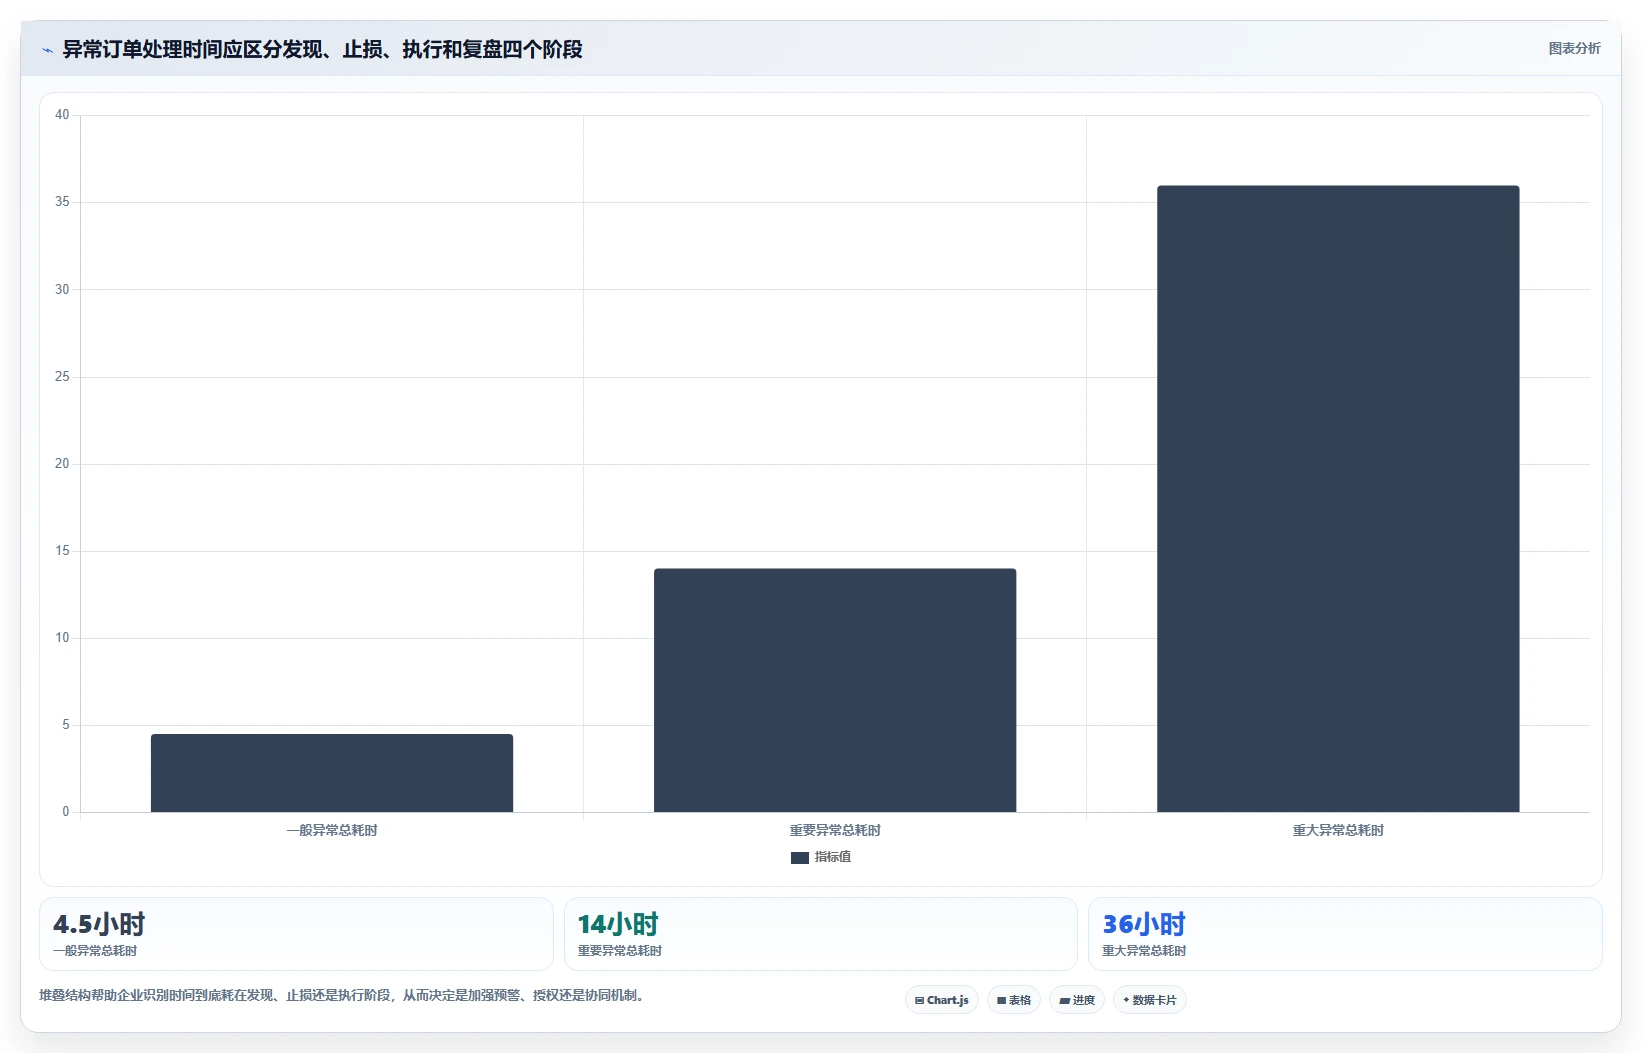
Task: Click the 重大异常总耗时 bar in the chart
Action: coord(1338,498)
